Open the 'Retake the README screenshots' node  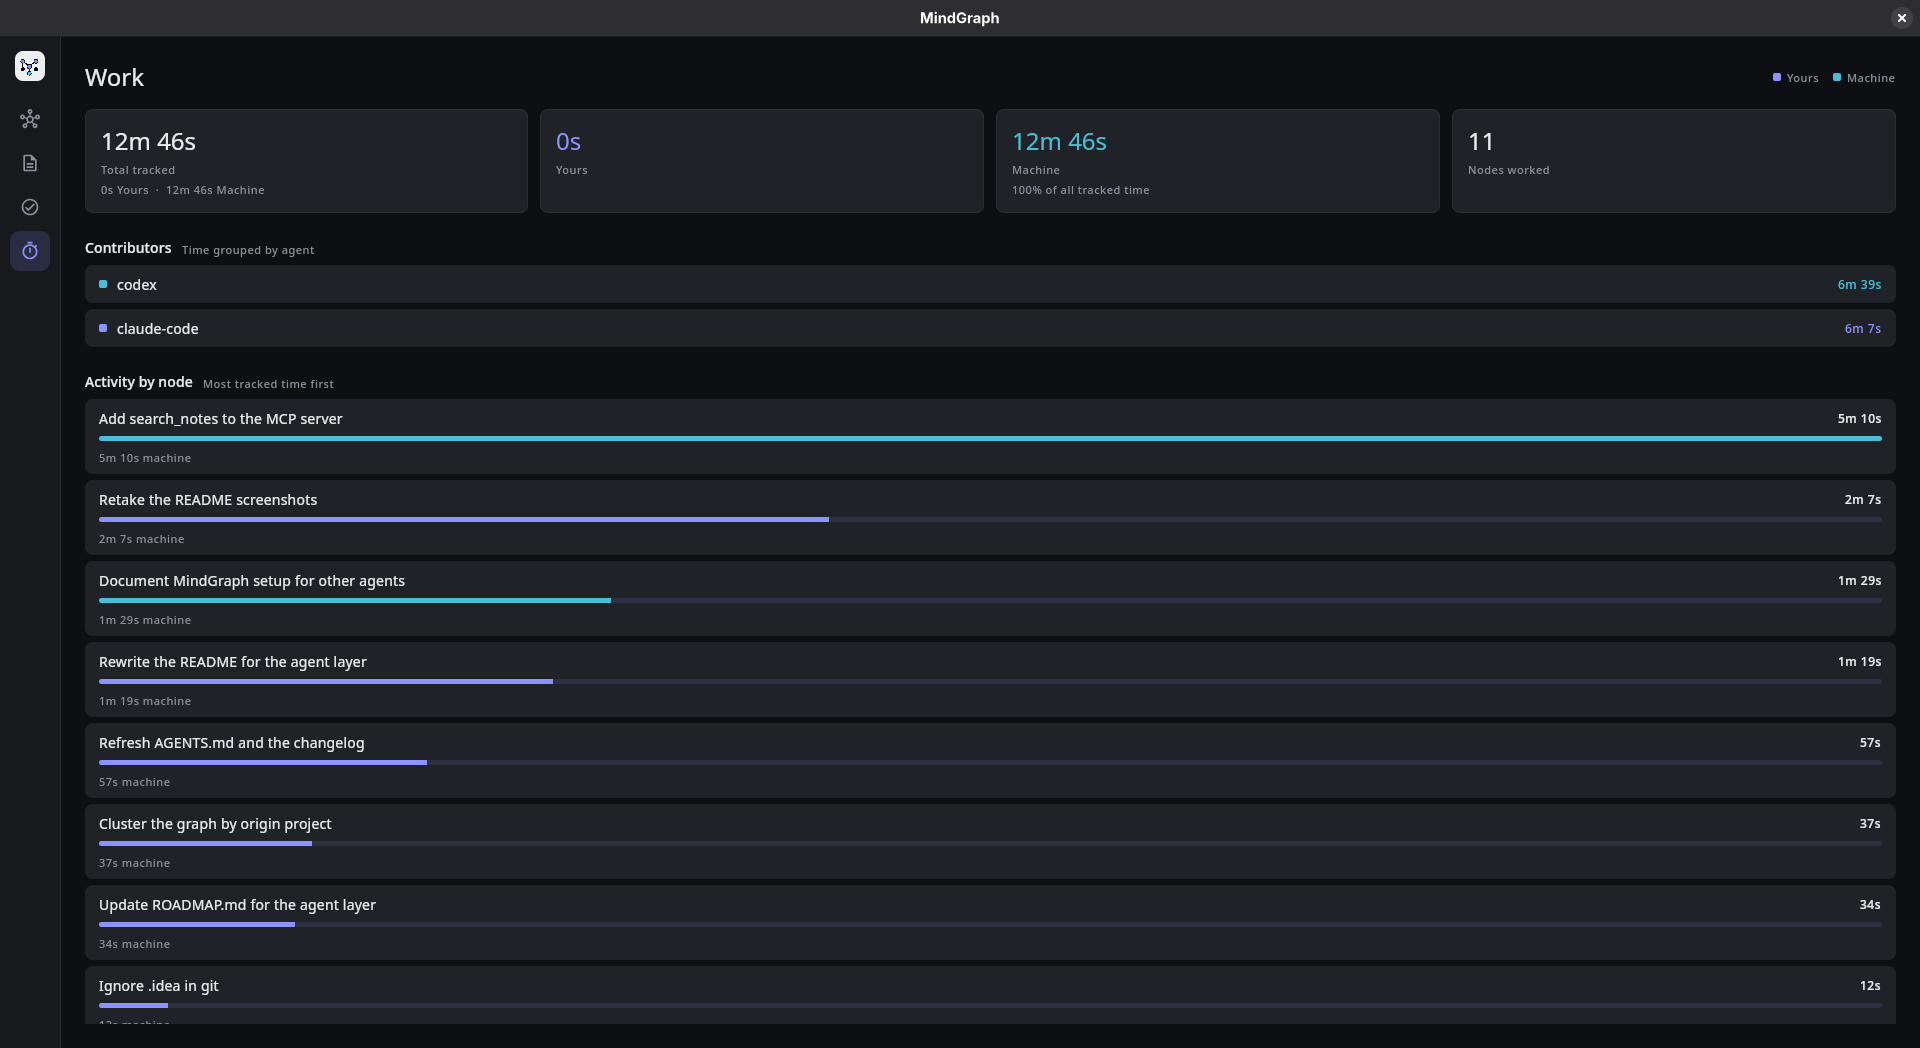[990, 517]
